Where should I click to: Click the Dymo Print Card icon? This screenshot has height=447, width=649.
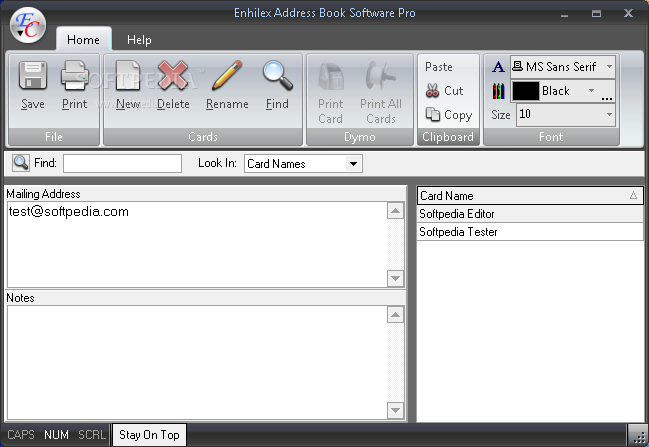pyautogui.click(x=330, y=76)
